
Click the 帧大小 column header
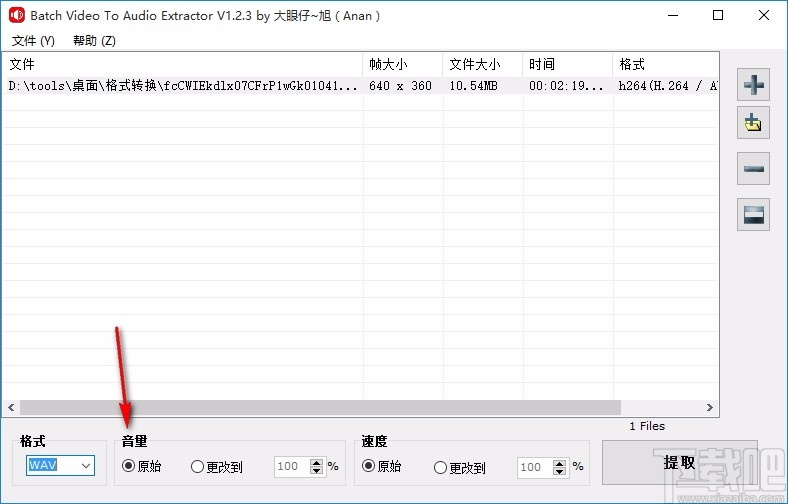coord(403,64)
